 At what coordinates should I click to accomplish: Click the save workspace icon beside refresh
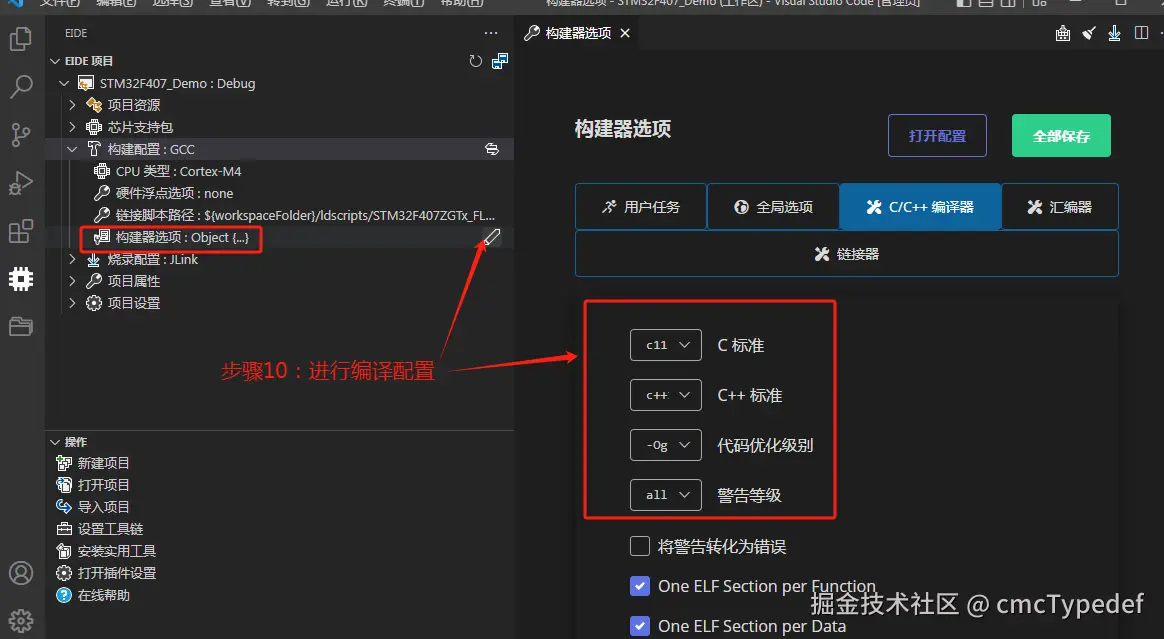(500, 61)
